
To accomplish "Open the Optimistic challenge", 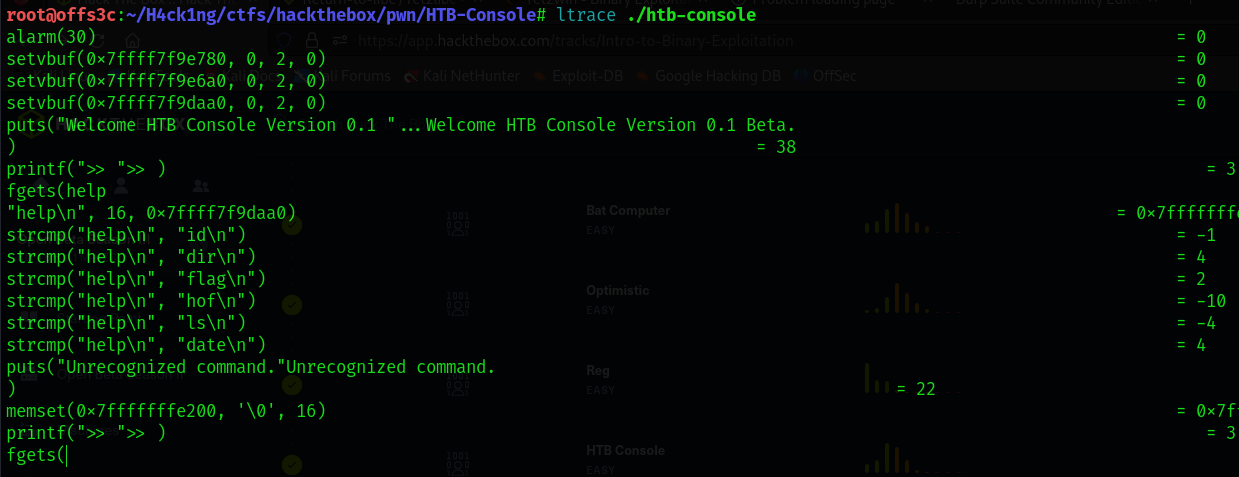I will click(x=617, y=291).
